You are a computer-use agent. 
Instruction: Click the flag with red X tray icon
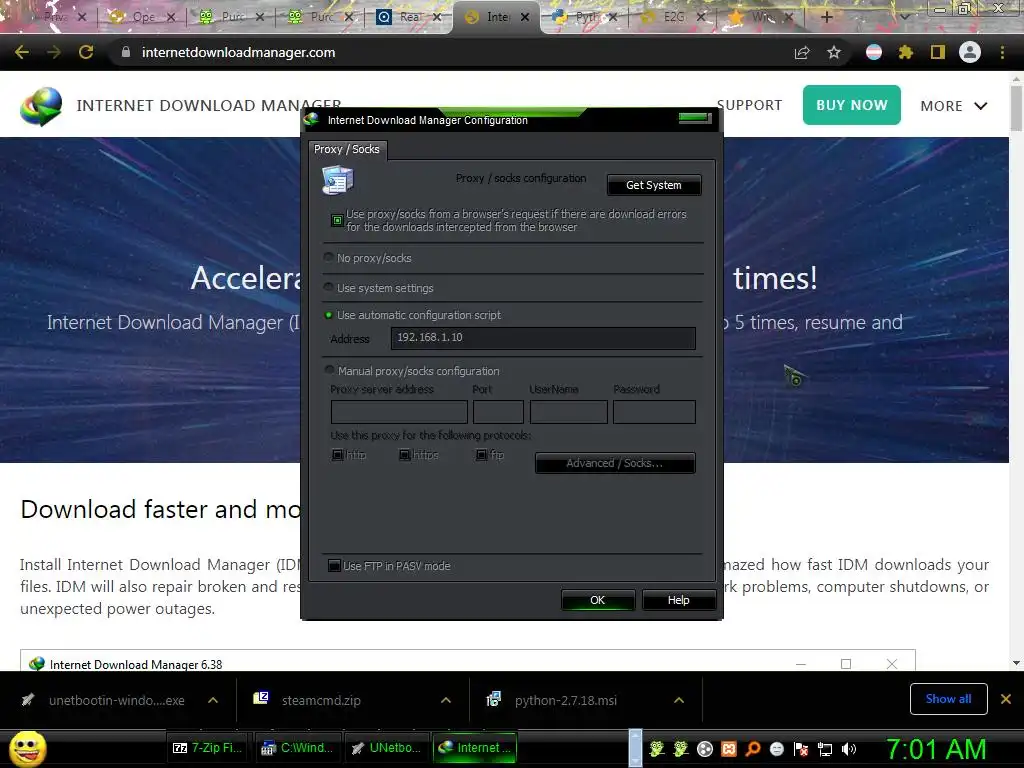coord(801,749)
